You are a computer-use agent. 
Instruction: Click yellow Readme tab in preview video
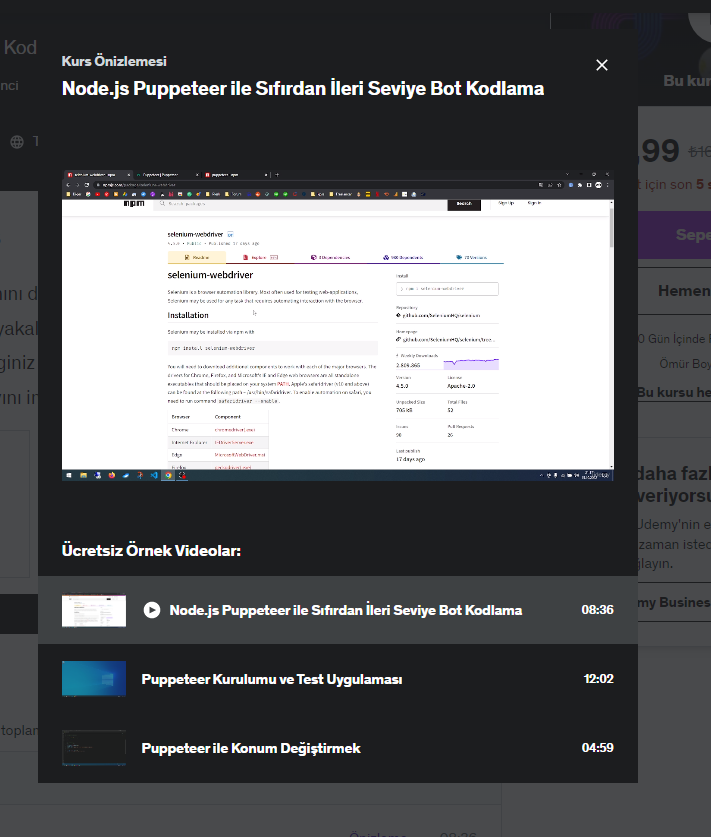point(196,257)
